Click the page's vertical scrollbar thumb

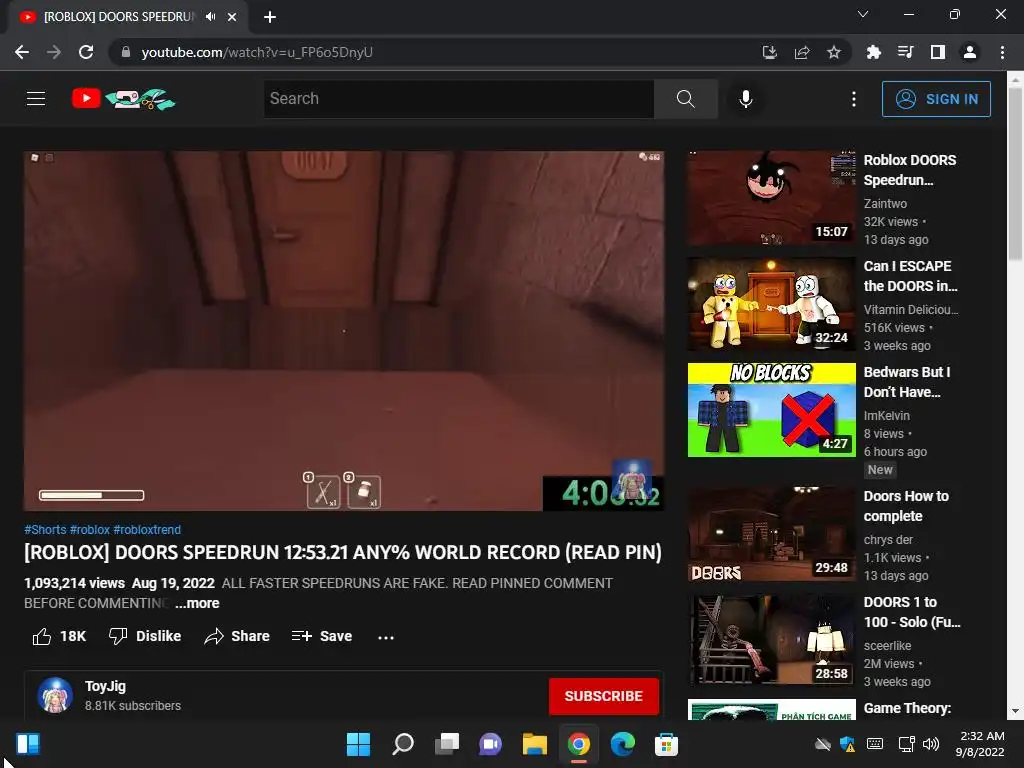[x=1016, y=174]
